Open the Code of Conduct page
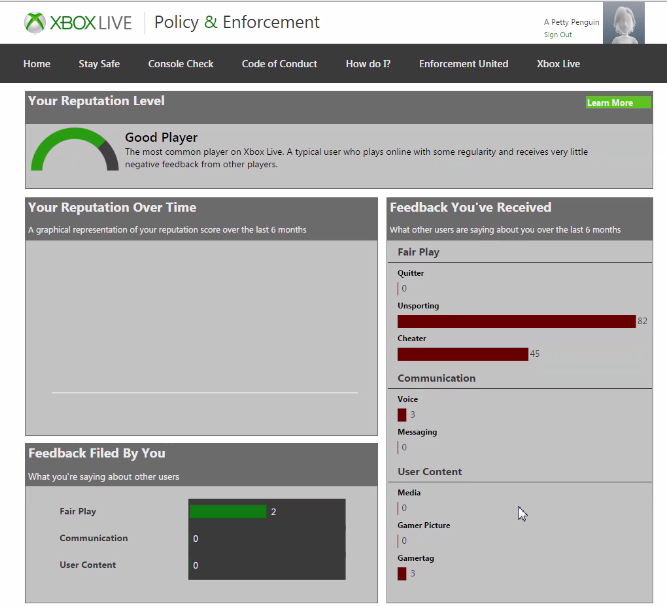 pos(279,64)
